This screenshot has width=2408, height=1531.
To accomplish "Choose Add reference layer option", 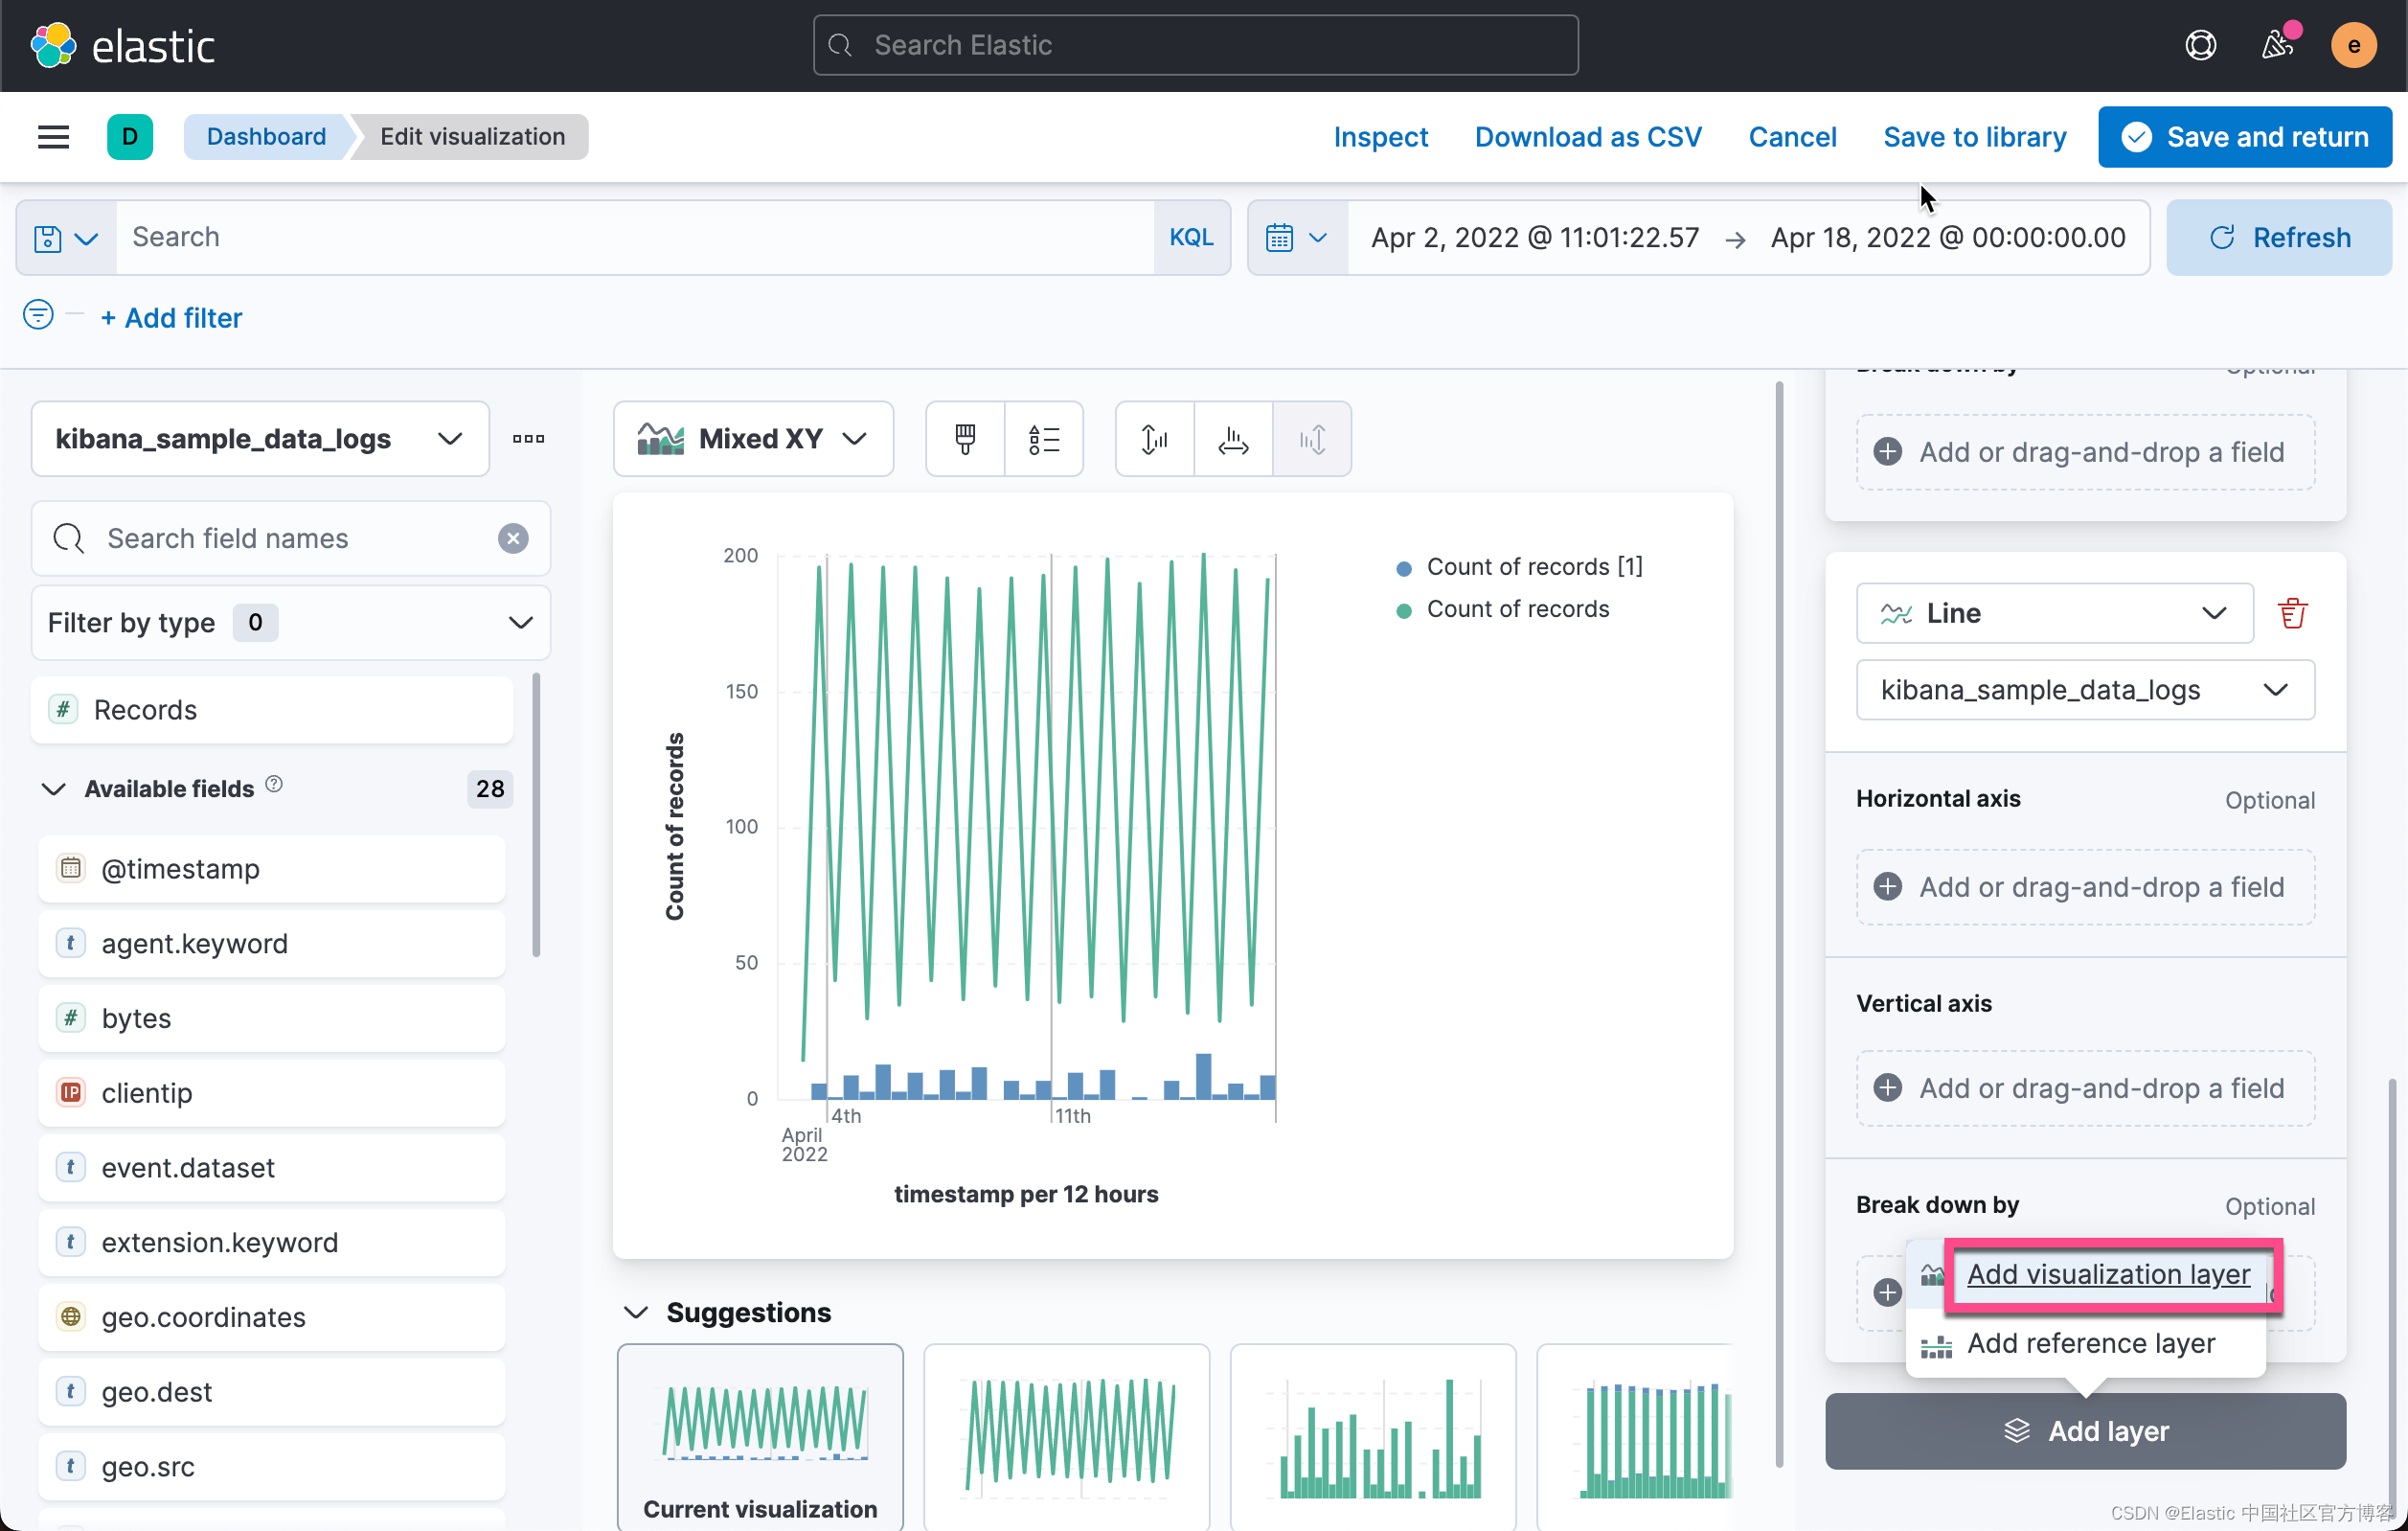I will pos(2090,1343).
